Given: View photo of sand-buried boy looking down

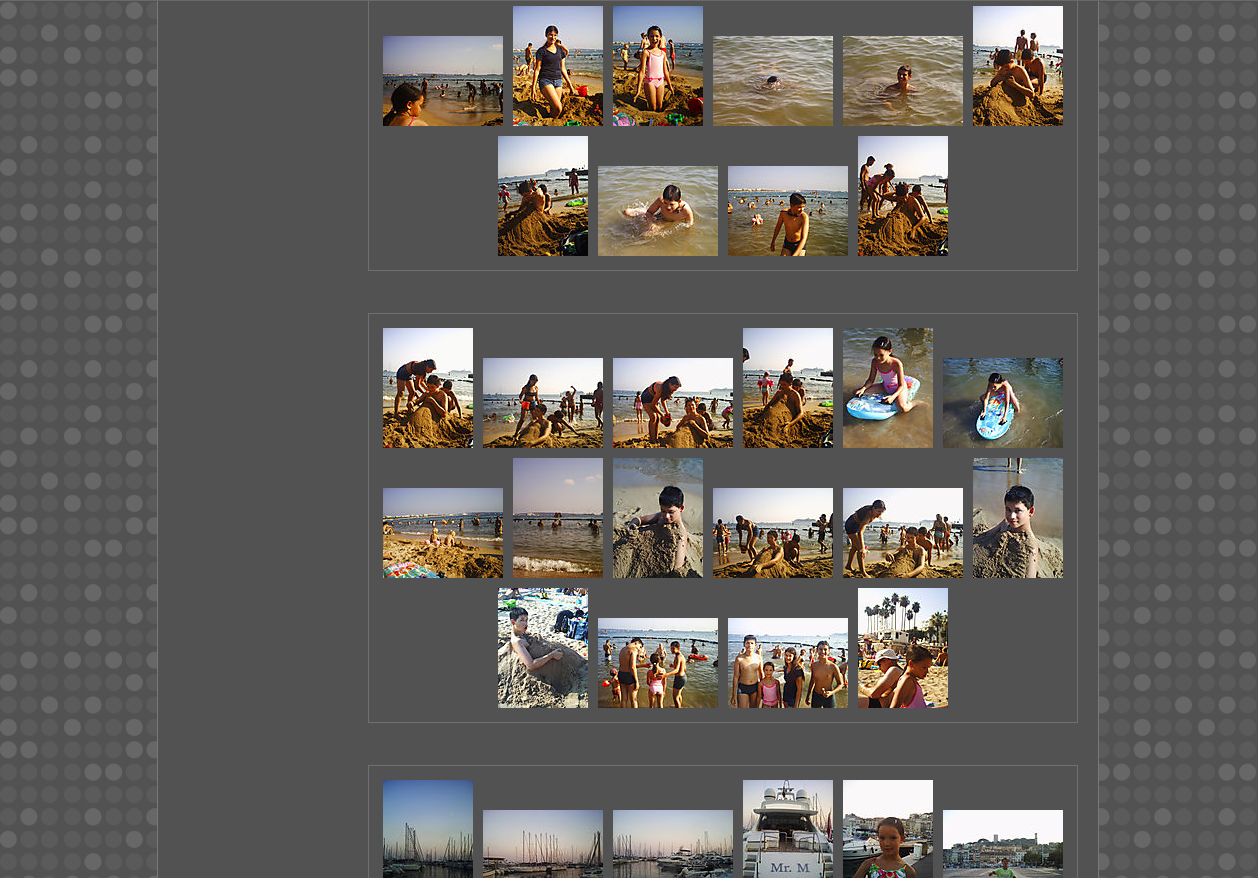Looking at the screenshot, I should (657, 518).
